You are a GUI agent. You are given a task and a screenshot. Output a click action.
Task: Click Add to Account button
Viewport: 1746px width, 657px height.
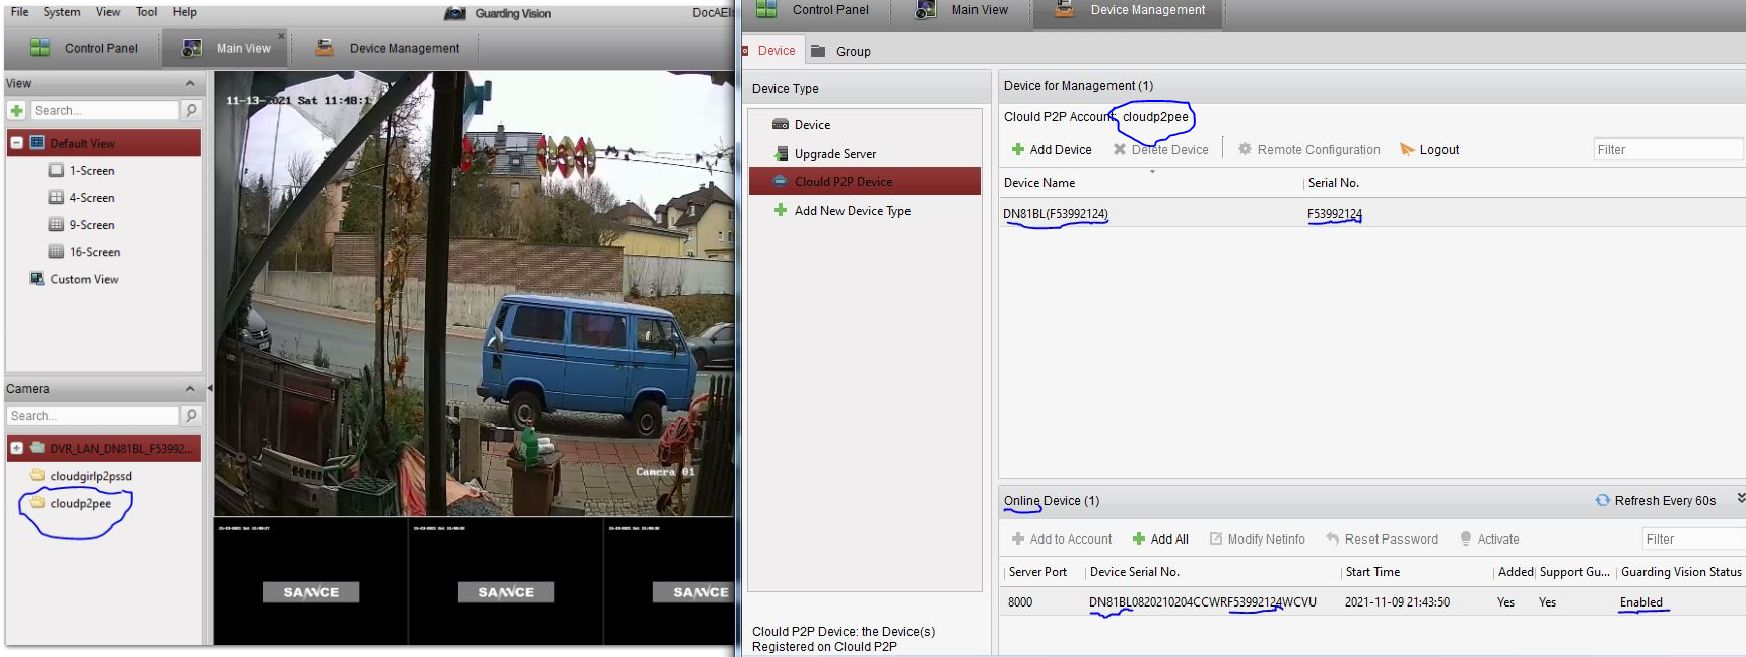coord(1062,539)
